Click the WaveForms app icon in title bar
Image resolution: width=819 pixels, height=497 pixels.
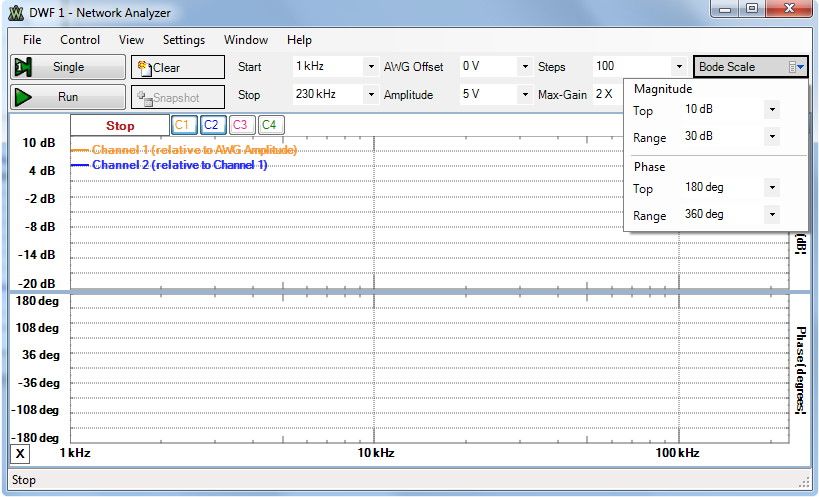click(16, 13)
